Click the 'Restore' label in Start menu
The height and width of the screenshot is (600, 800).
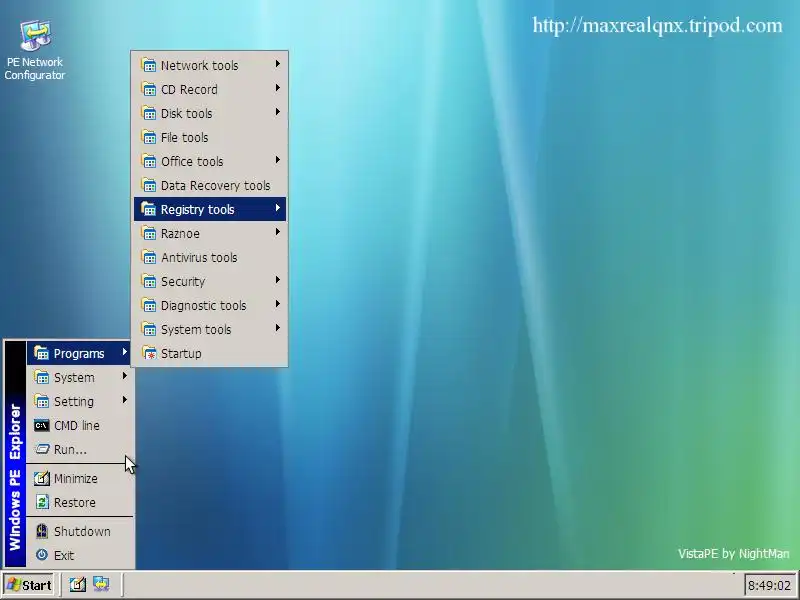tap(74, 503)
